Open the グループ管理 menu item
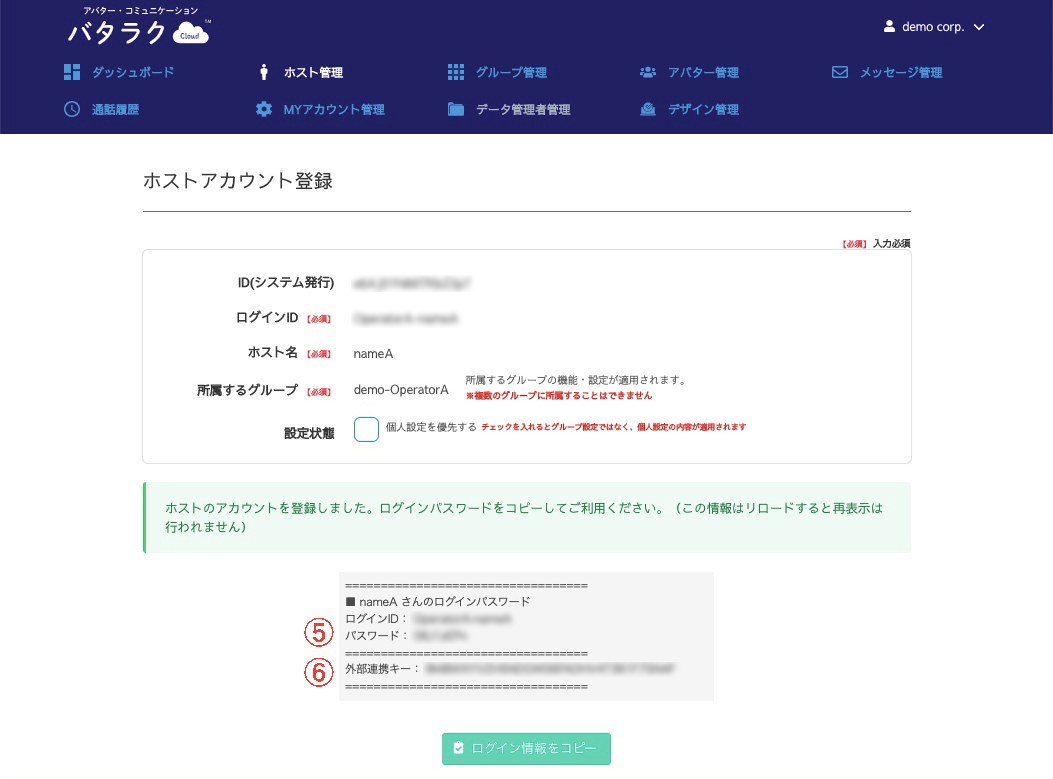Viewport: 1053px width, 779px height. pos(510,72)
